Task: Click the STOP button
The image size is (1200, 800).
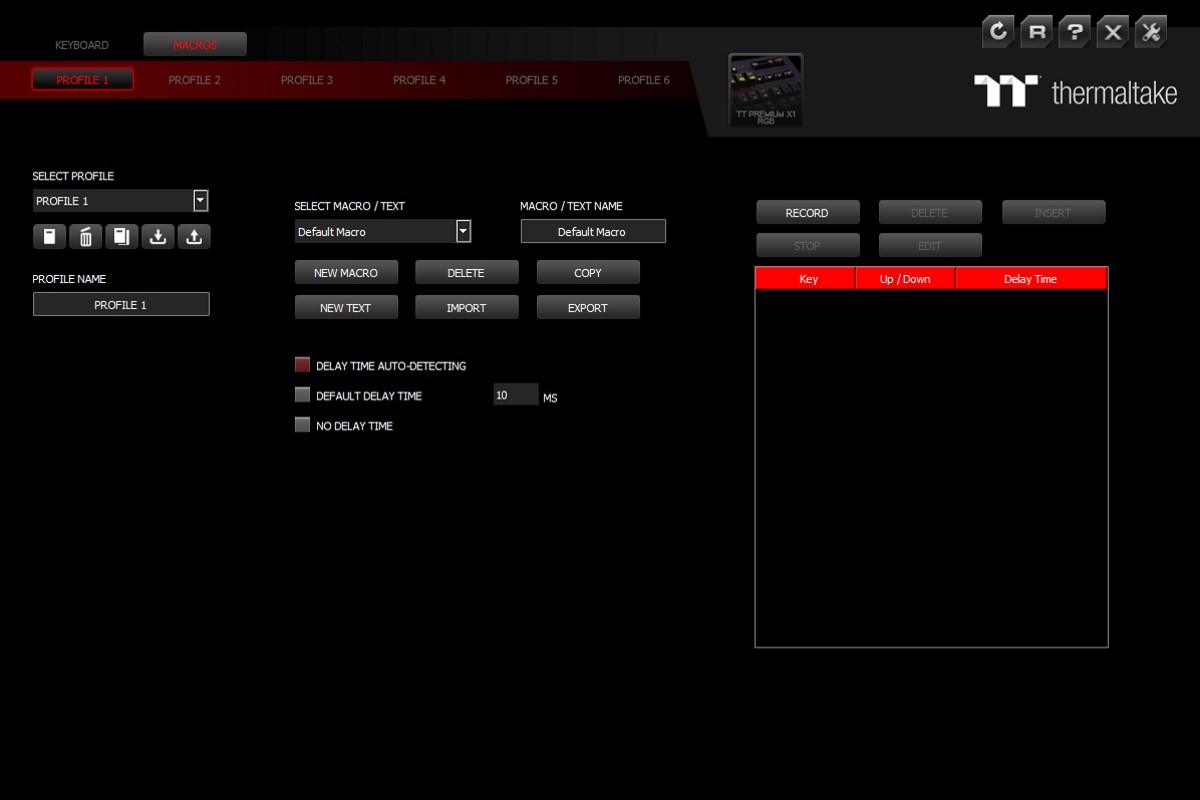Action: click(807, 246)
